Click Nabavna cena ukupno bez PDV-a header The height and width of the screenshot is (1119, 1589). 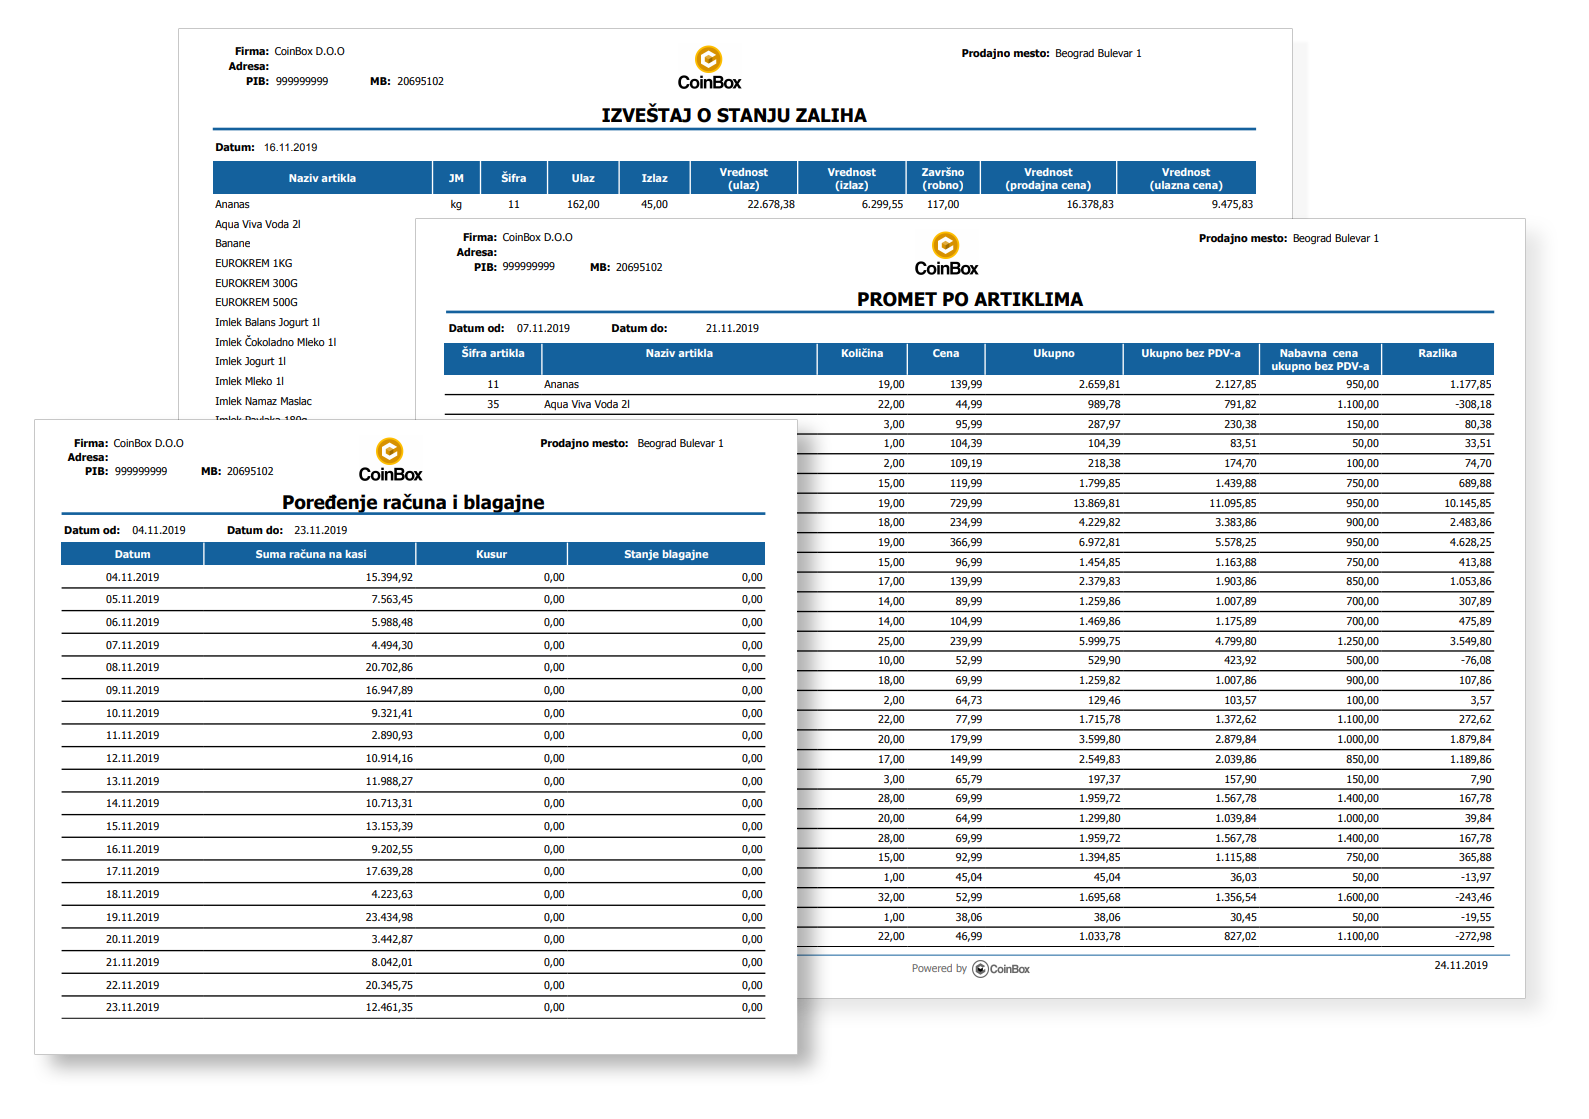coord(1320,360)
